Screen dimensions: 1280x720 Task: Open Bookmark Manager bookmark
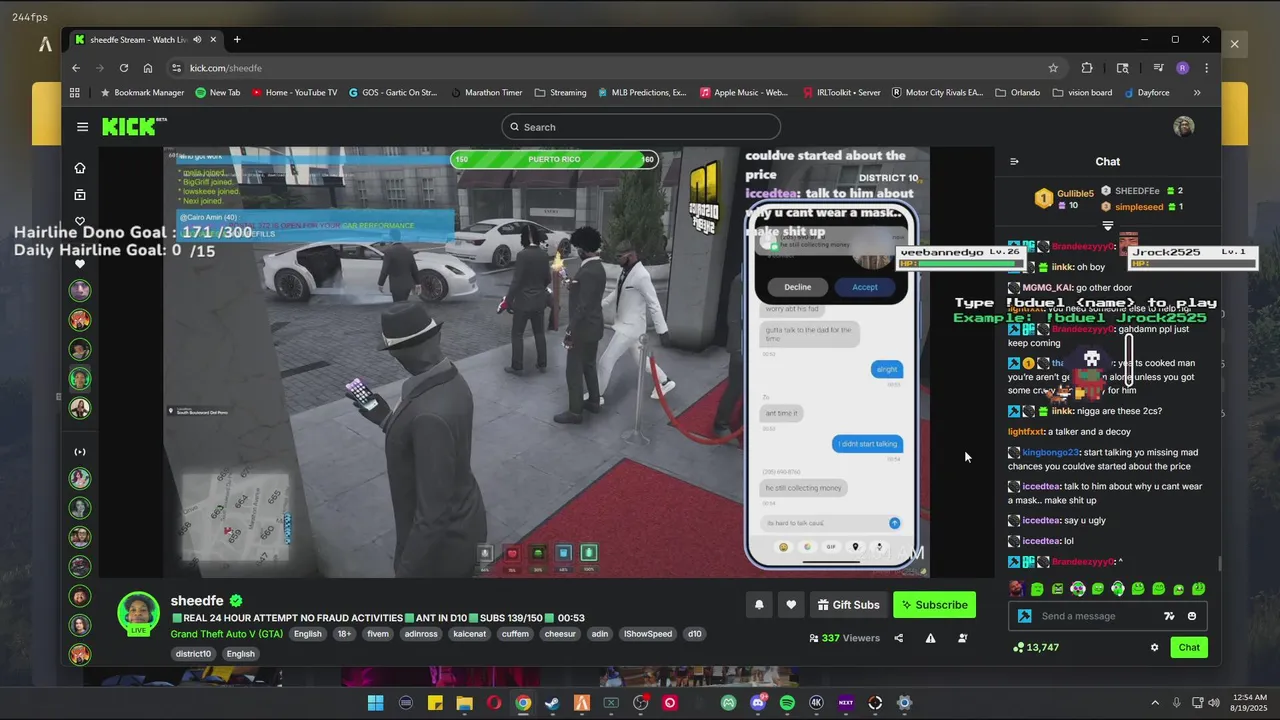pyautogui.click(x=141, y=93)
